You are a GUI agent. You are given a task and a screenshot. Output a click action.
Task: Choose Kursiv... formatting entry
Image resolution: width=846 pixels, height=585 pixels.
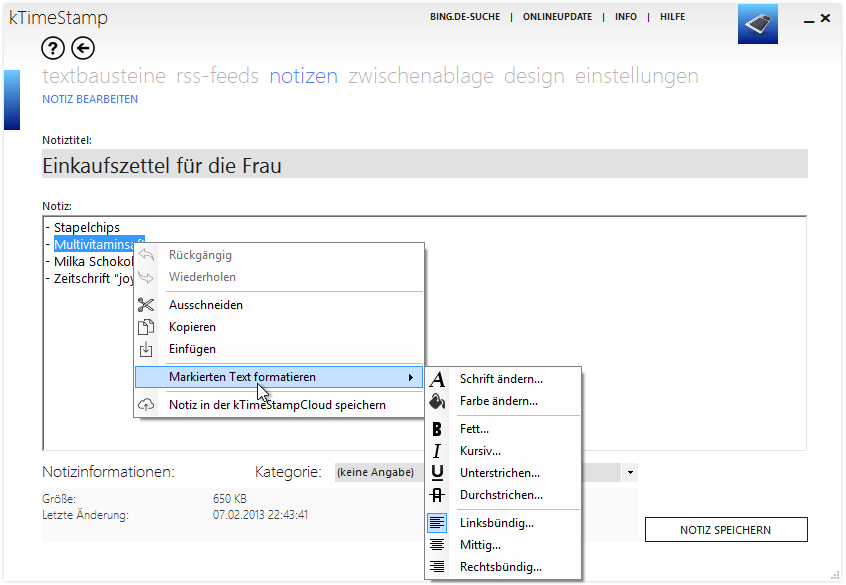coord(503,451)
